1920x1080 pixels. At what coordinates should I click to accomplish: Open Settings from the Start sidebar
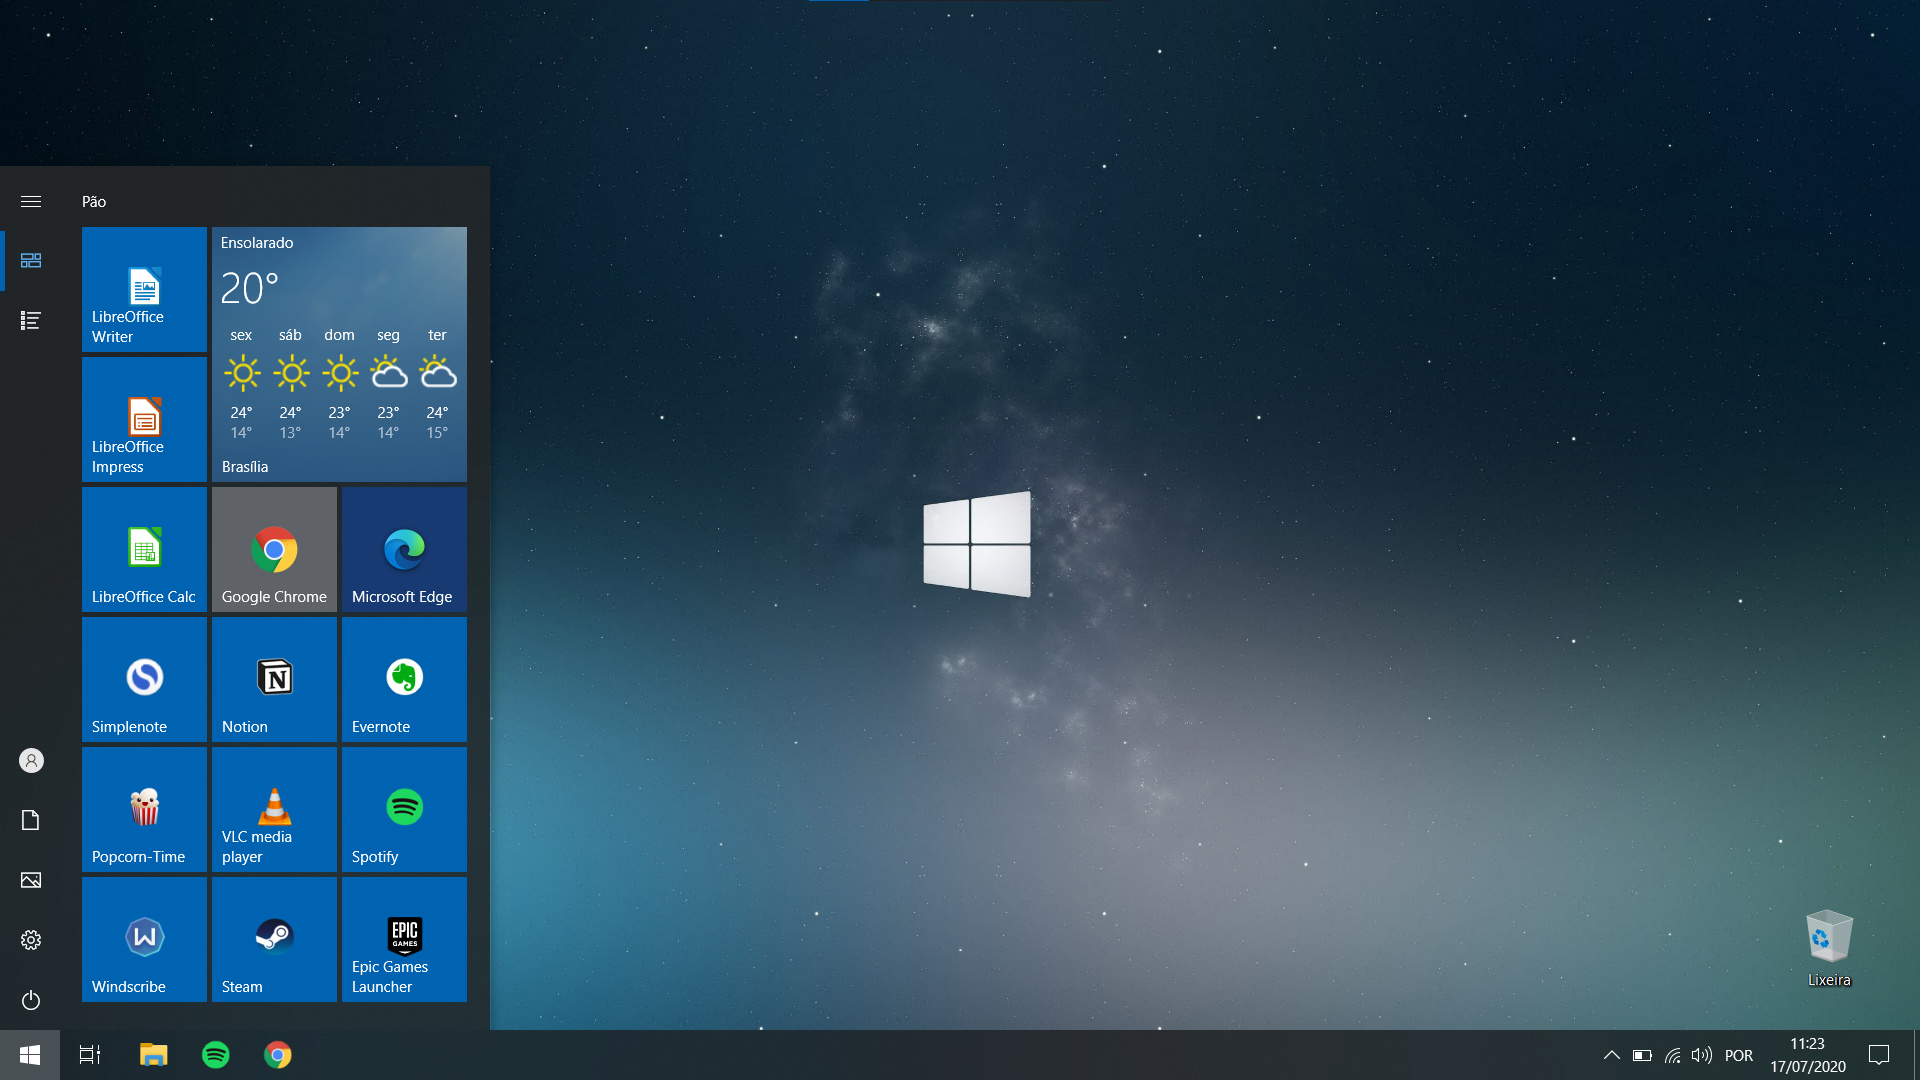pyautogui.click(x=31, y=940)
